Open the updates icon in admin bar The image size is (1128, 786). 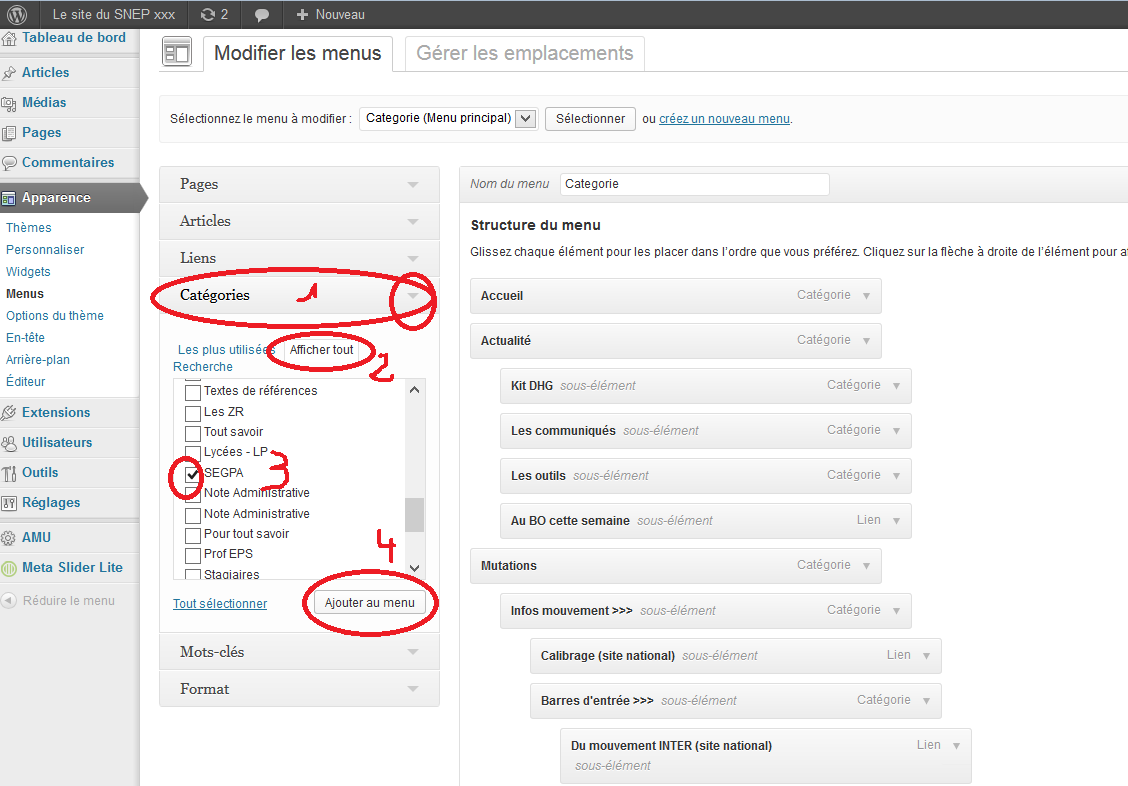pyautogui.click(x=207, y=15)
